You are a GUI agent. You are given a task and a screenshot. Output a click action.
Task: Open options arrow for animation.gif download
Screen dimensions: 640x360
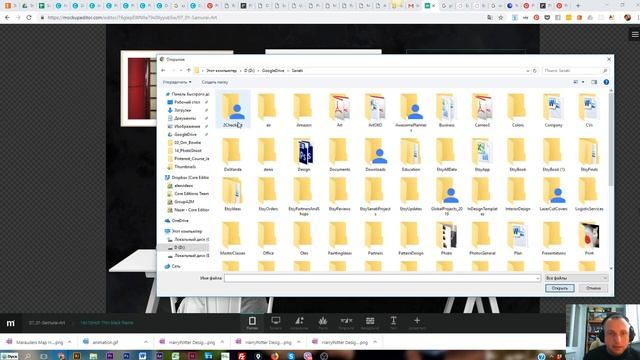[x=146, y=342]
